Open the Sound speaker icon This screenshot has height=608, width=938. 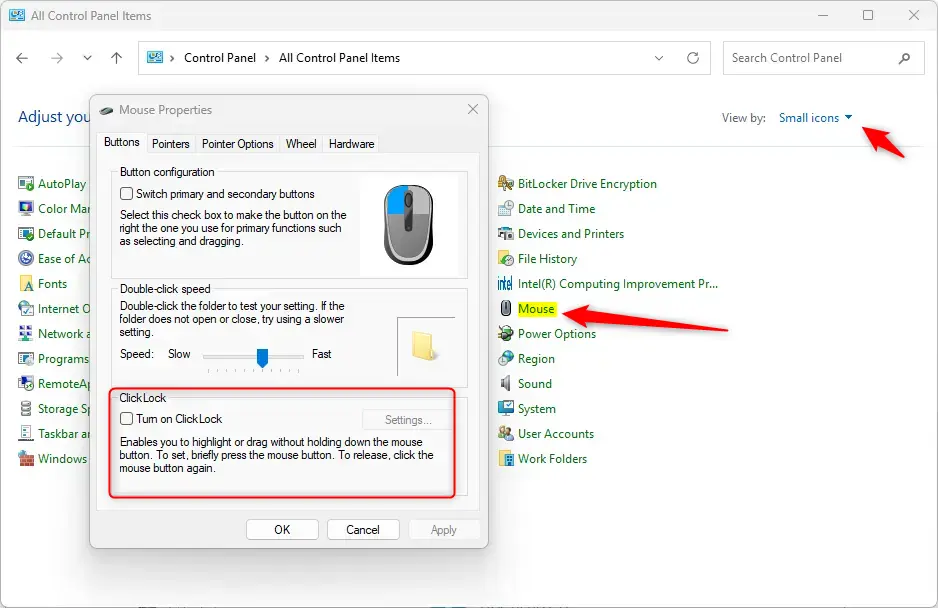[x=505, y=384]
